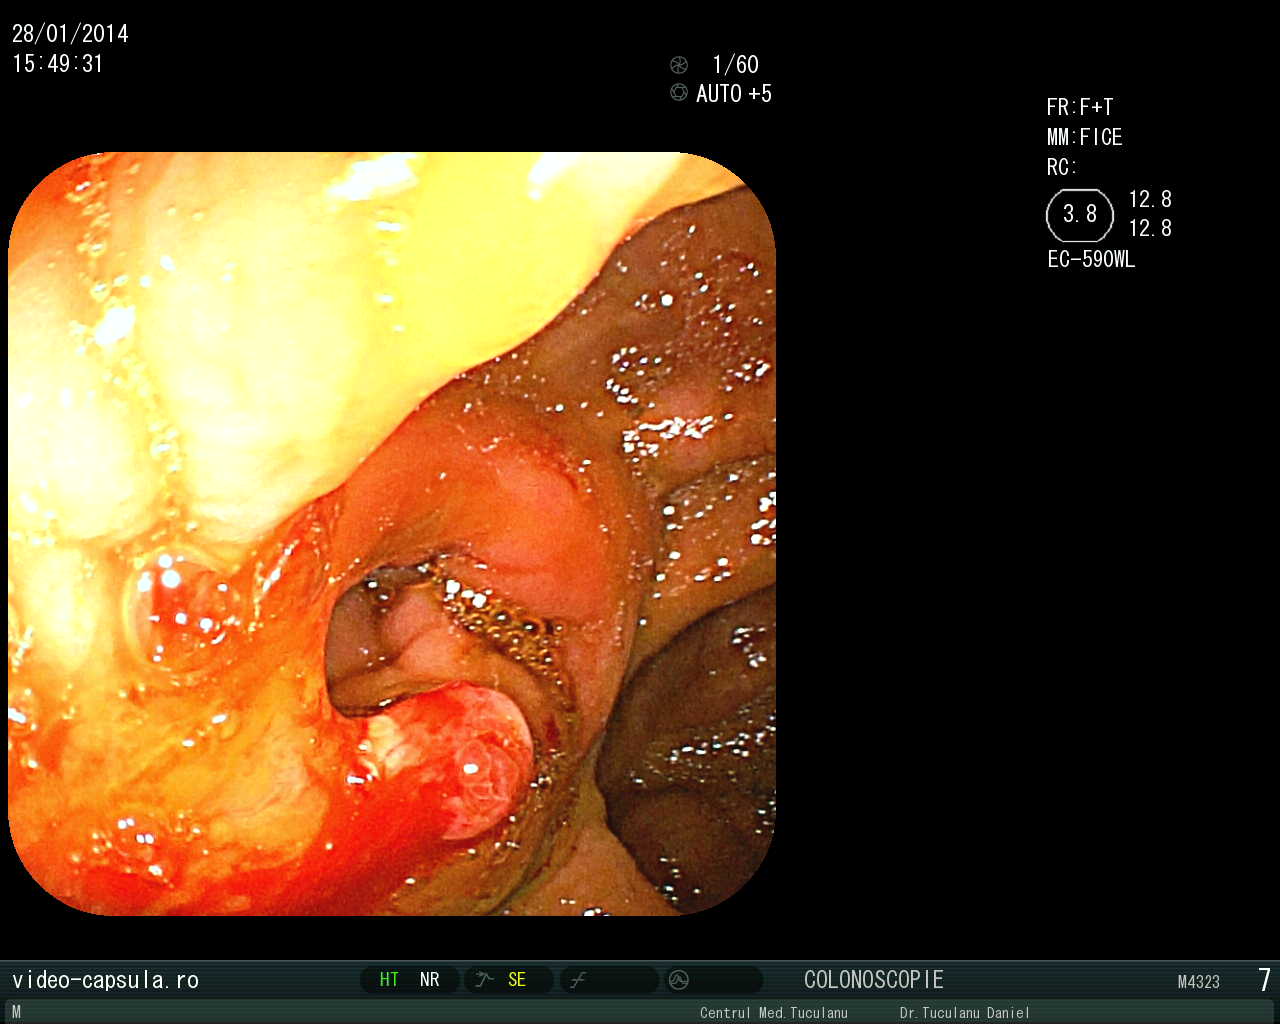1280x1024 pixels.
Task: Click the 1/60 shutter speed value
Action: click(735, 65)
